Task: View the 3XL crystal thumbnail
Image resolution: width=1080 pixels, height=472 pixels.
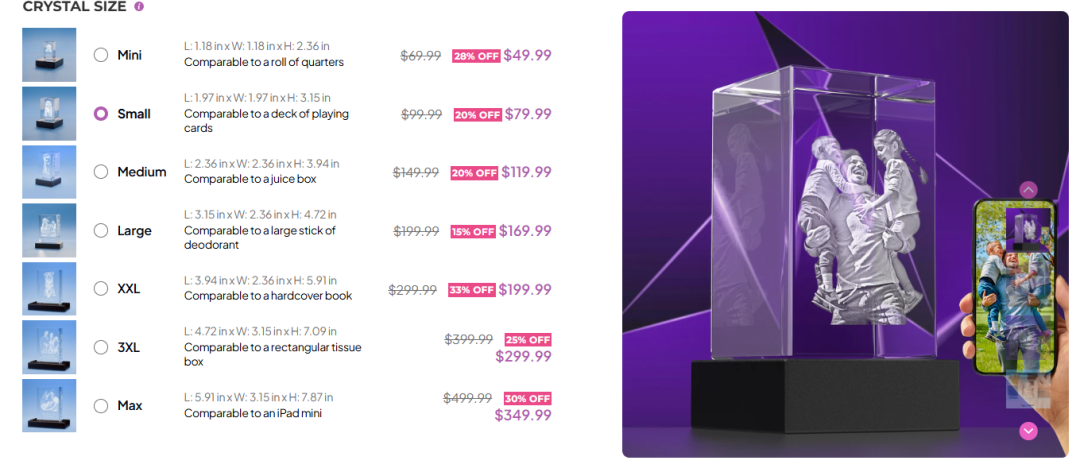Action: click(49, 347)
